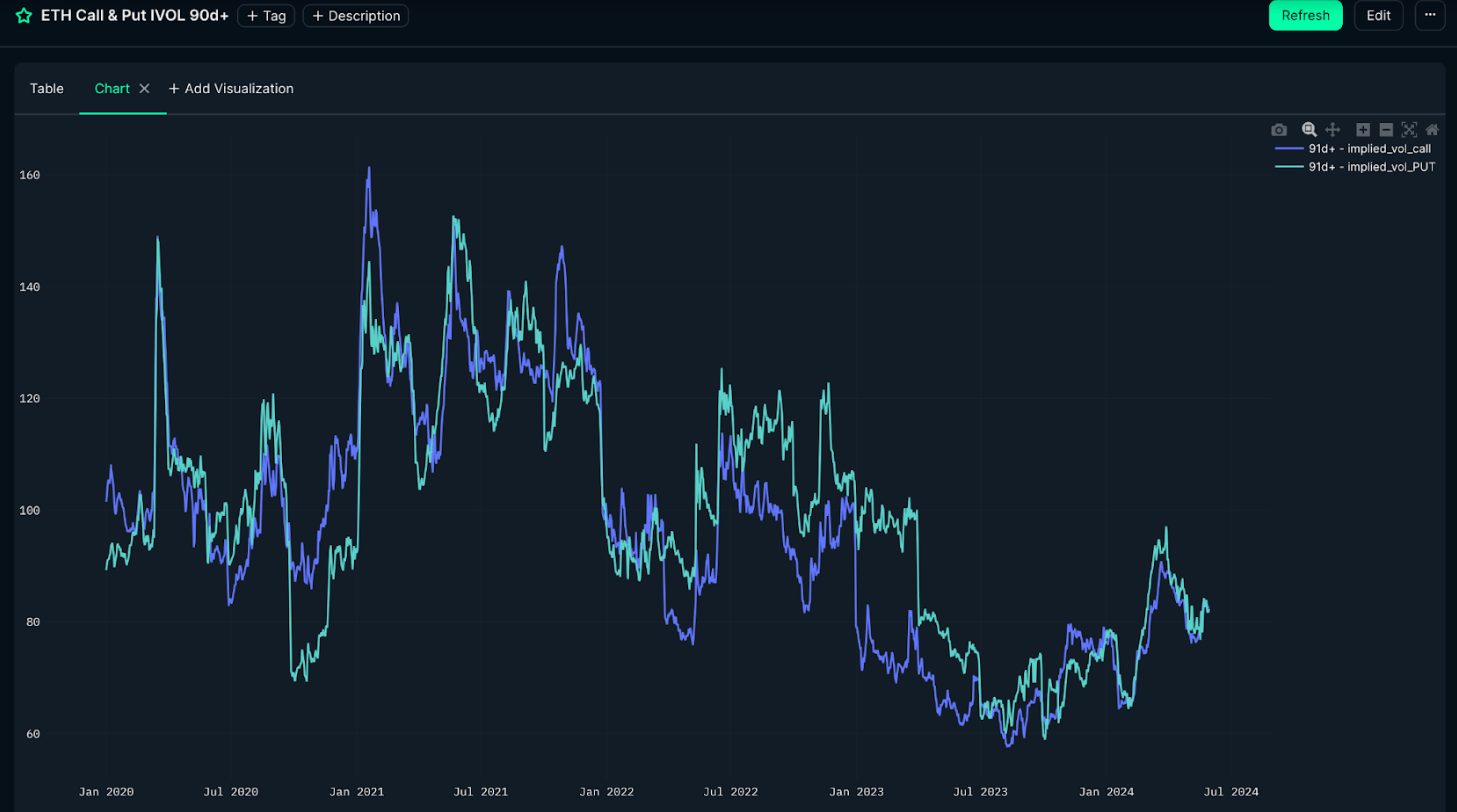Screen dimensions: 1457x812
Task: Add a Description to the query
Action: 356,16
